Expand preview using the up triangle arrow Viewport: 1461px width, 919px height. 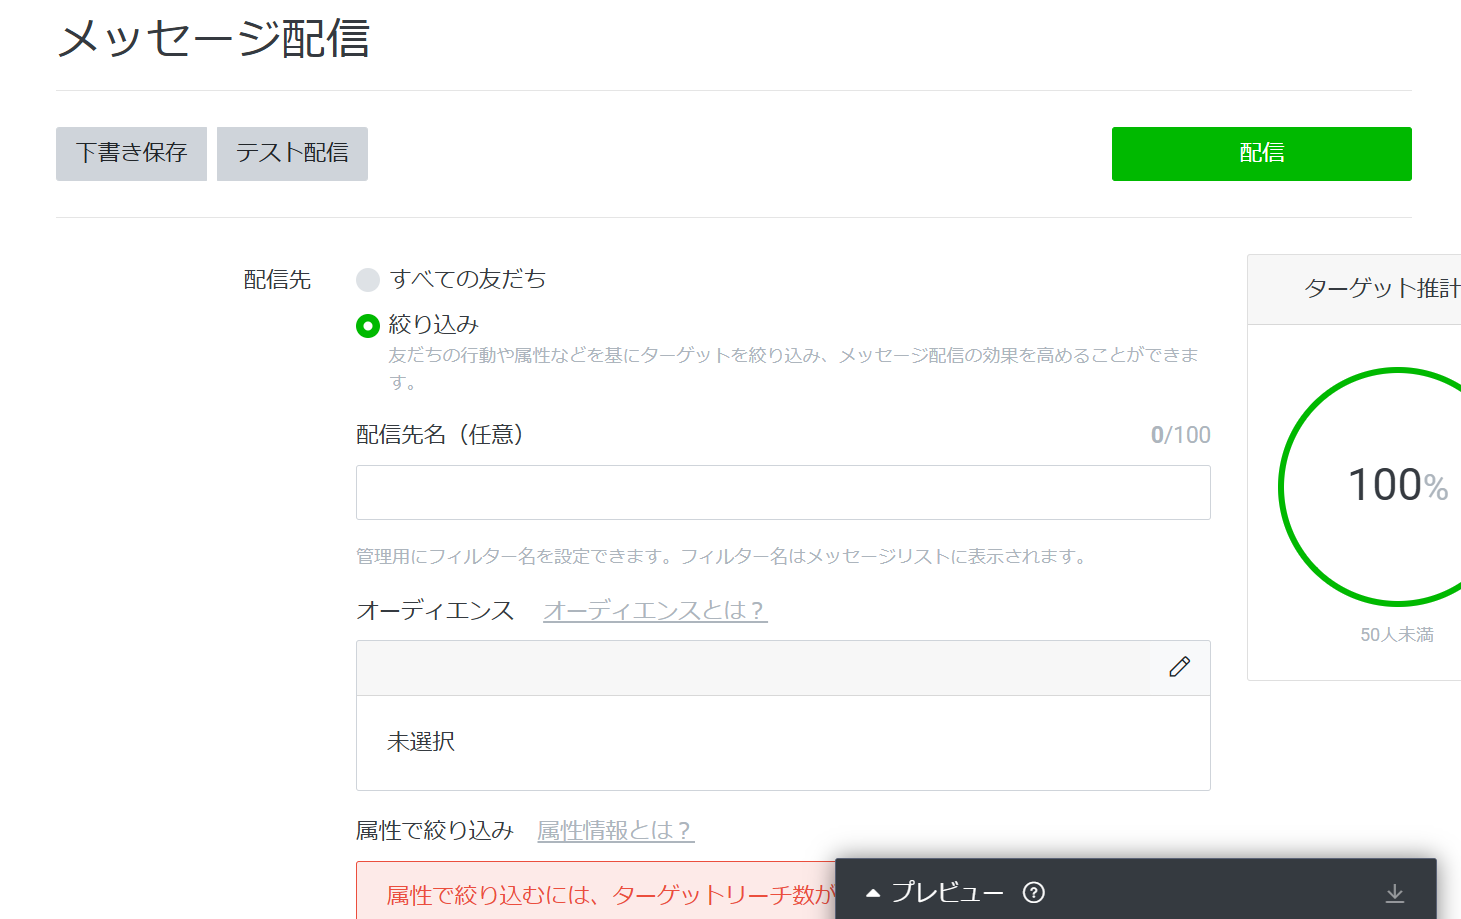click(873, 893)
